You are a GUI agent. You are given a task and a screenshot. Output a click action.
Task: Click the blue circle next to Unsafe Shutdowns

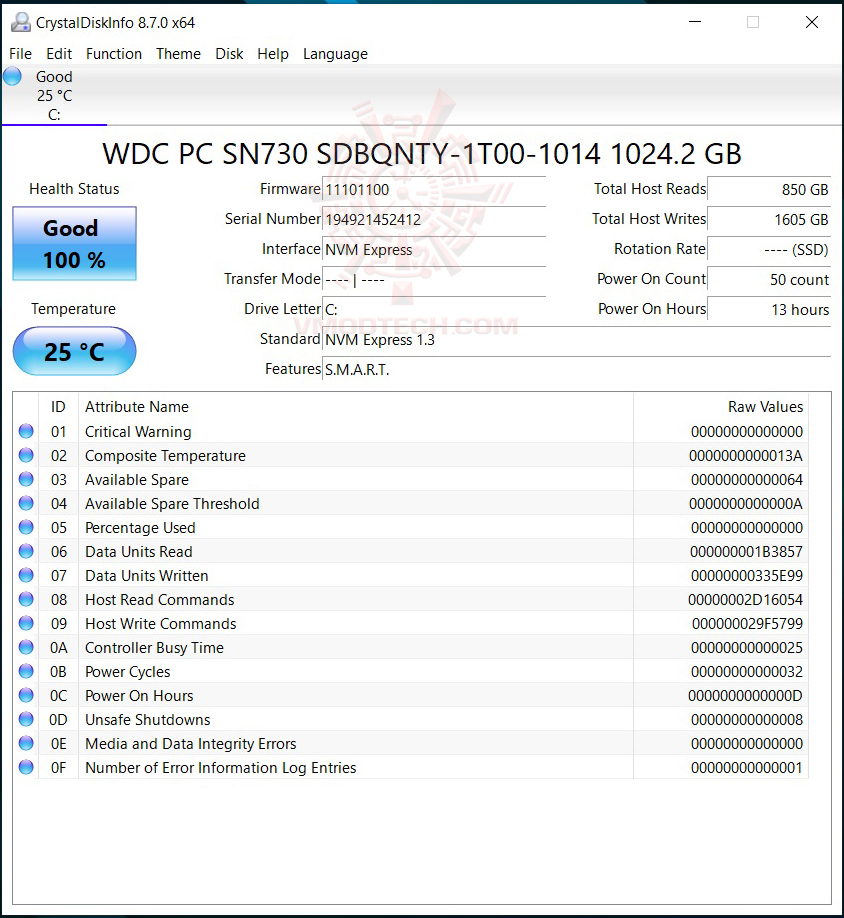coord(26,719)
